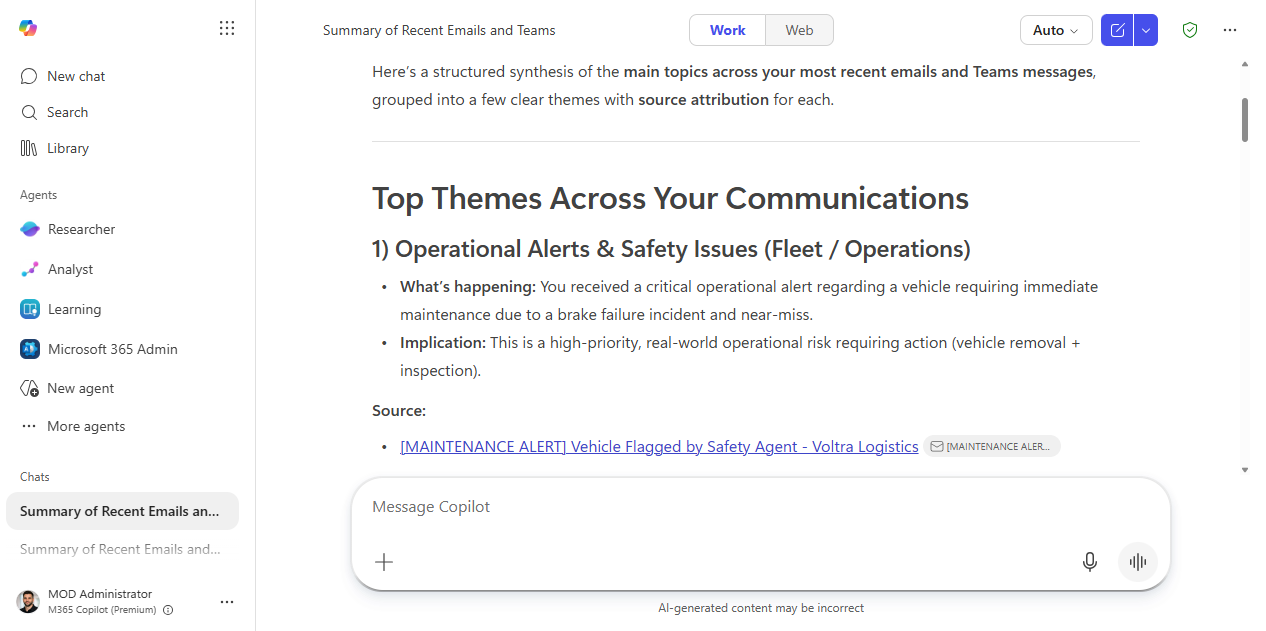Open the second Summary of Recent Emails chat
Screen dimensions: 1266x631
(x=122, y=549)
